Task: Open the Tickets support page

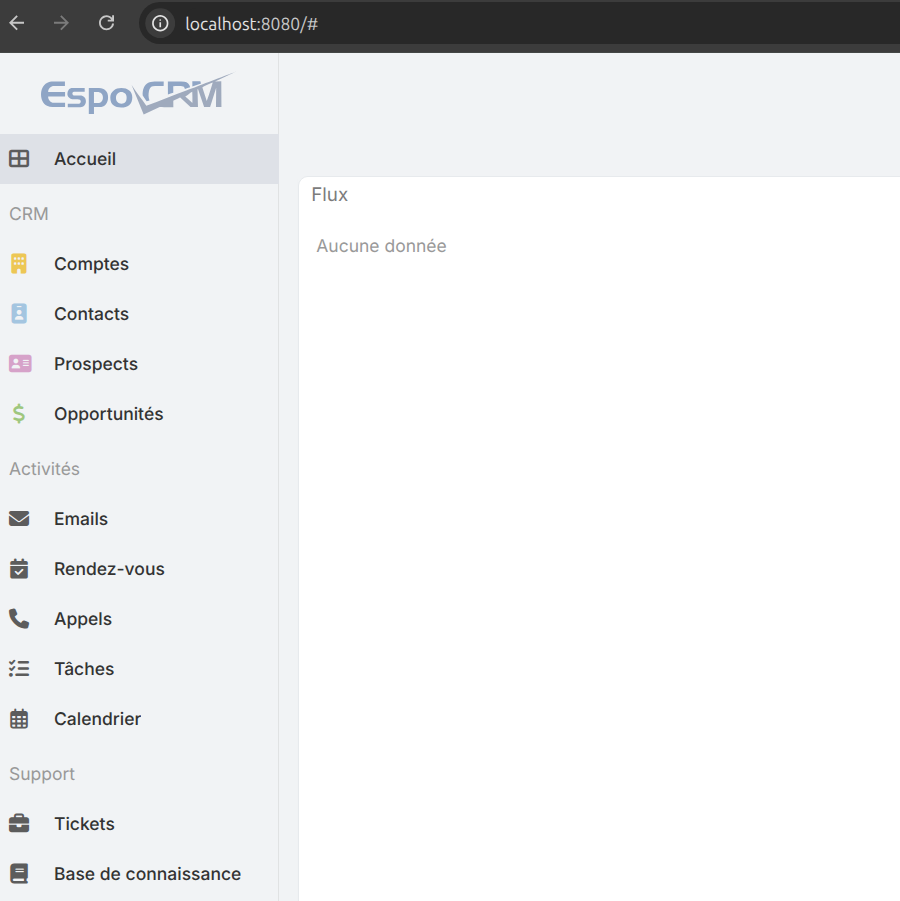Action: pos(84,824)
